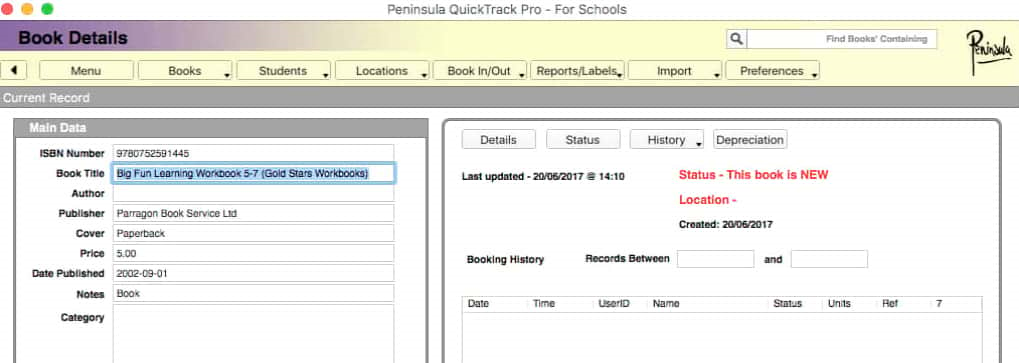Screen dimensions: 1019x363
Task: Open the History dropdown tab
Action: tap(667, 140)
